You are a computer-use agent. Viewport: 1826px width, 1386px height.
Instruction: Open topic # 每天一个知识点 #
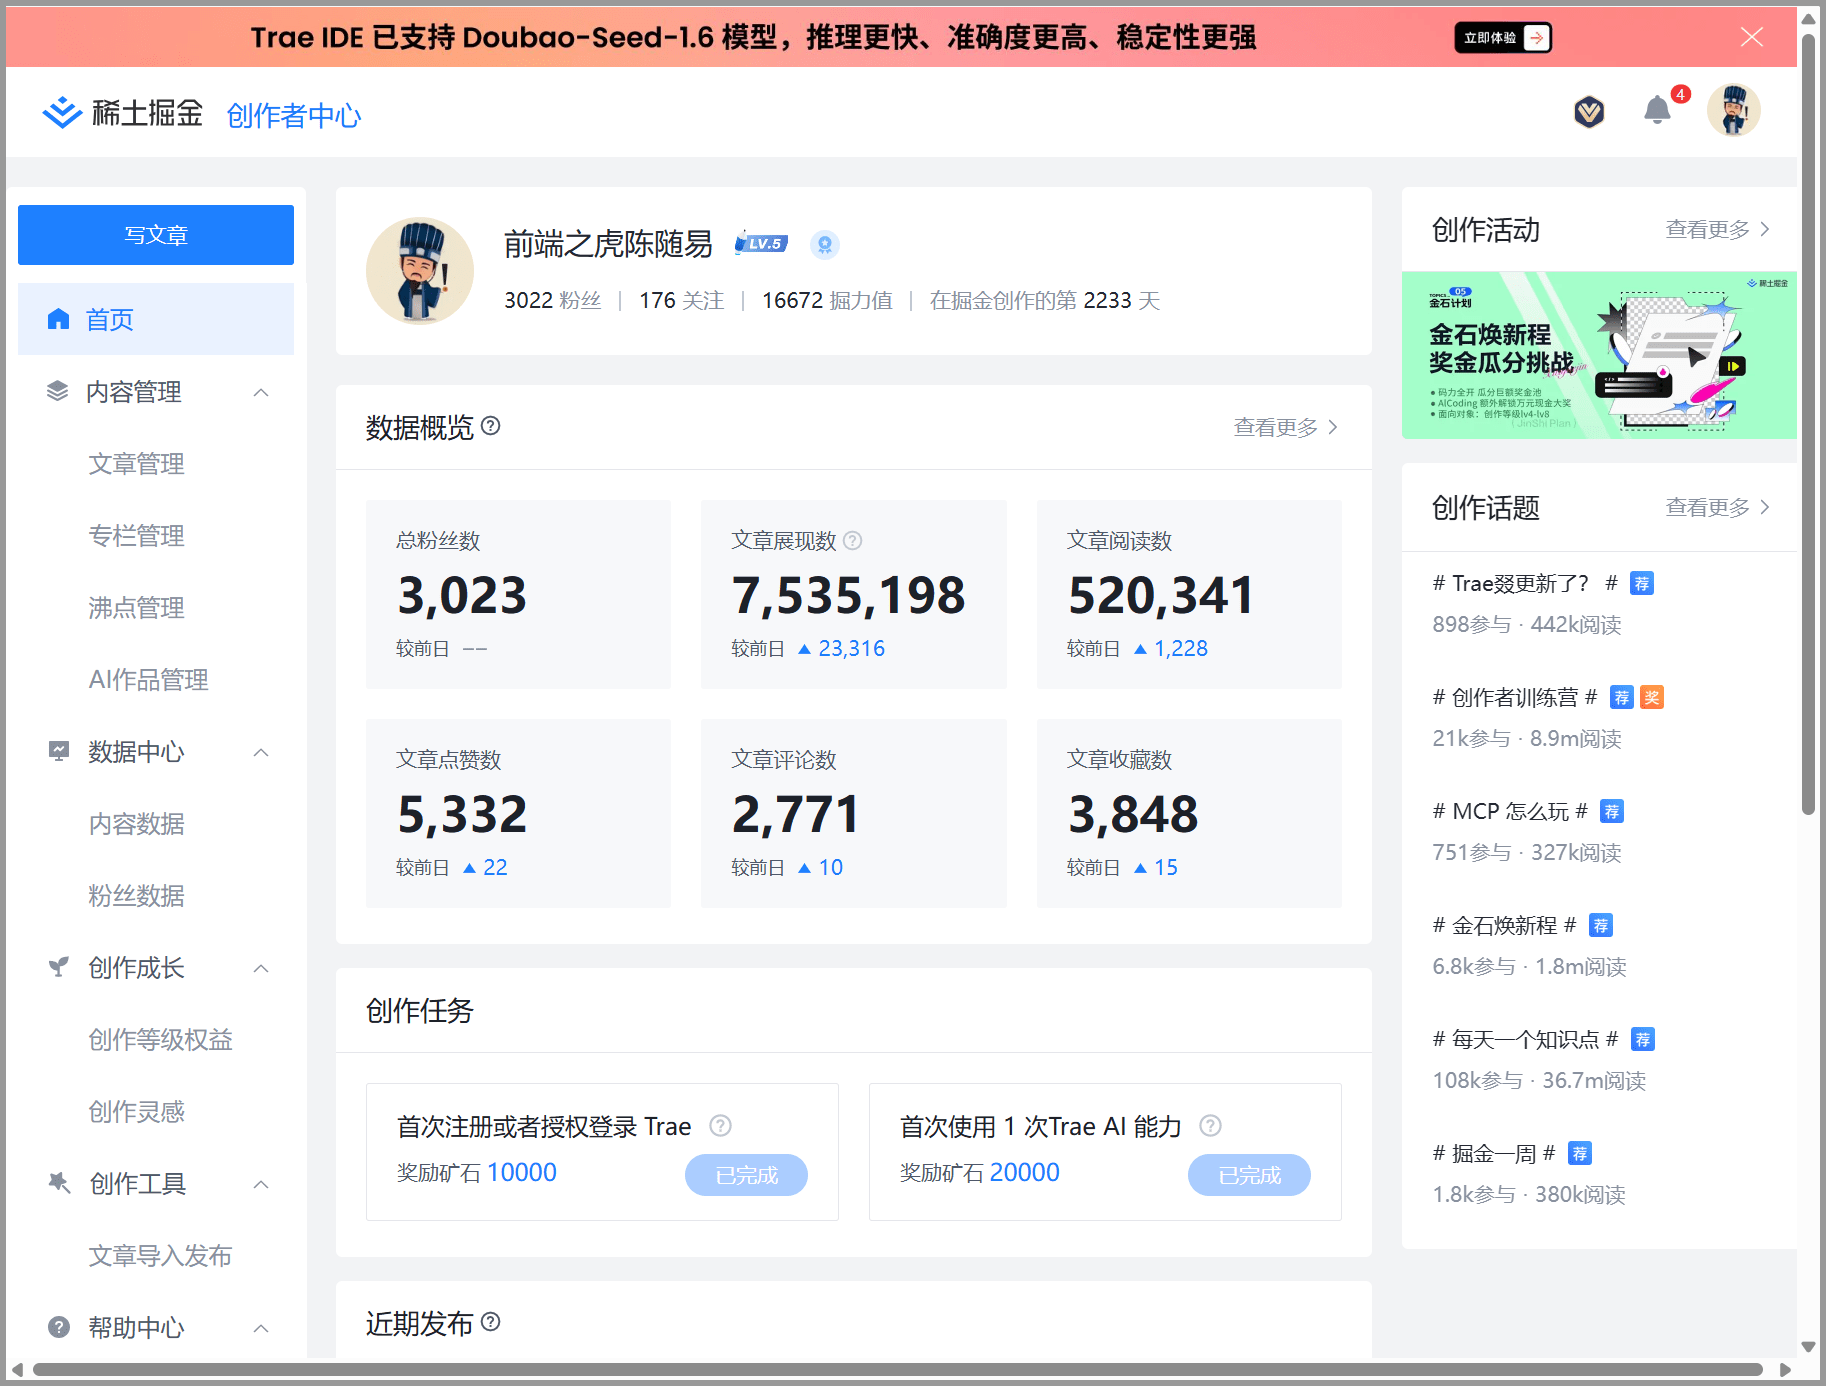point(1525,1039)
